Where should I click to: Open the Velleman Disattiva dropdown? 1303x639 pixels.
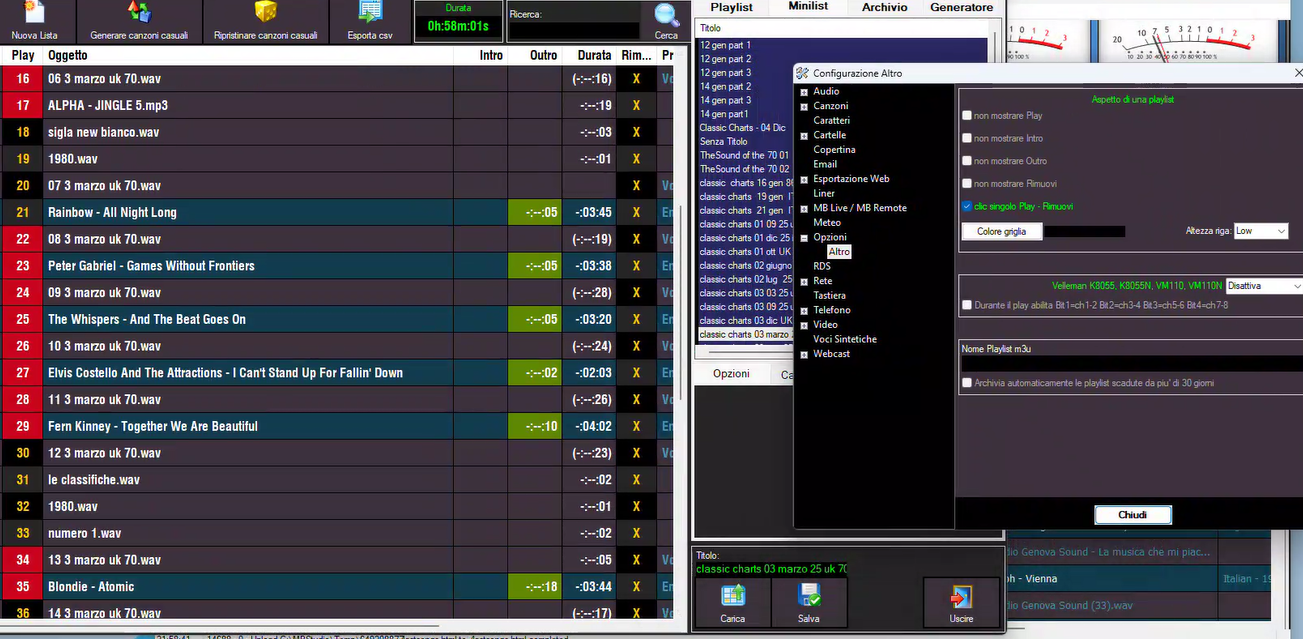[x=1263, y=286]
